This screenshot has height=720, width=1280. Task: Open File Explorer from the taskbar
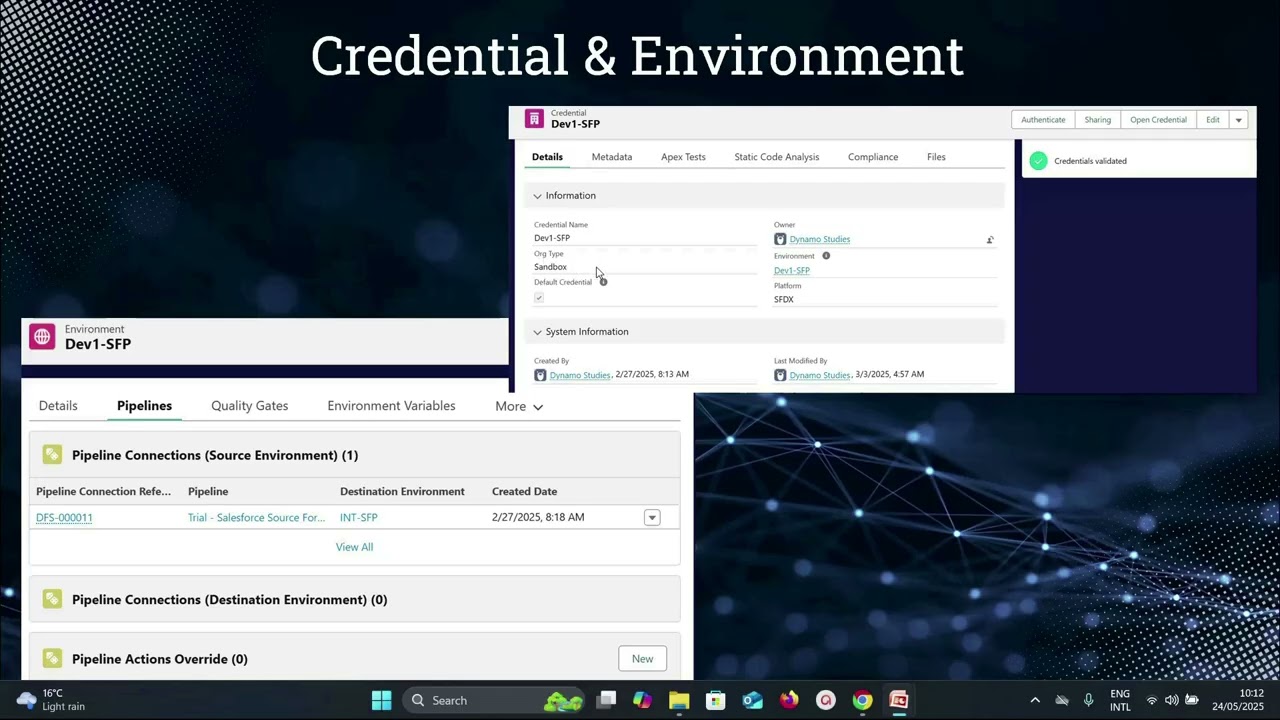[x=679, y=700]
